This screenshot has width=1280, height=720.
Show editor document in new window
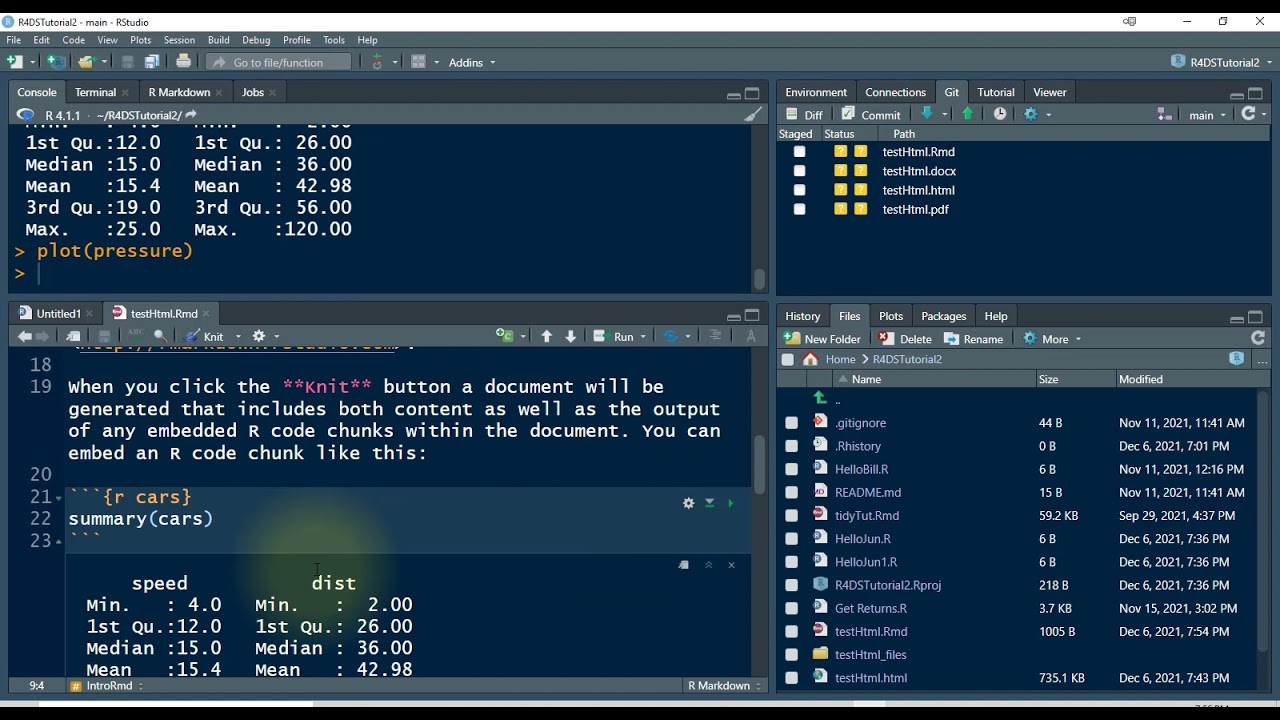[73, 337]
